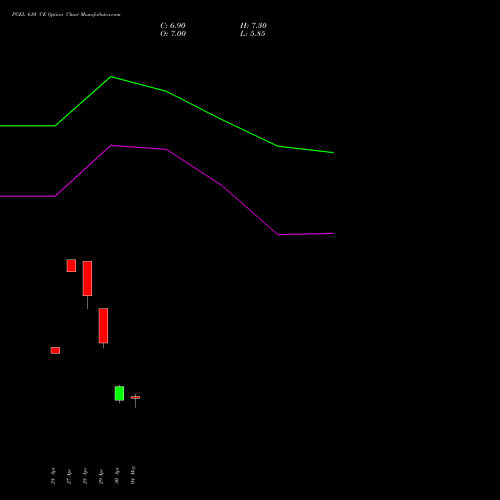
Task: Select the 28 Apr candlestick
Action: tap(87, 285)
